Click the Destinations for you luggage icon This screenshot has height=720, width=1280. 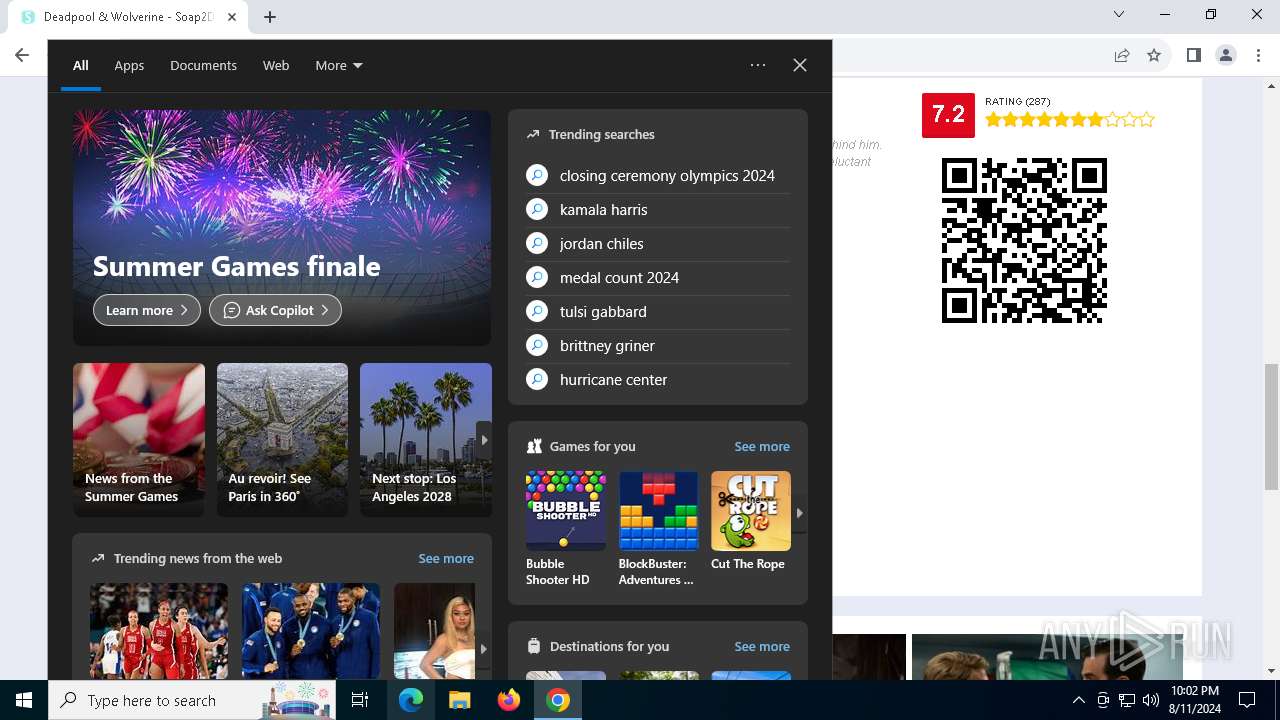534,646
